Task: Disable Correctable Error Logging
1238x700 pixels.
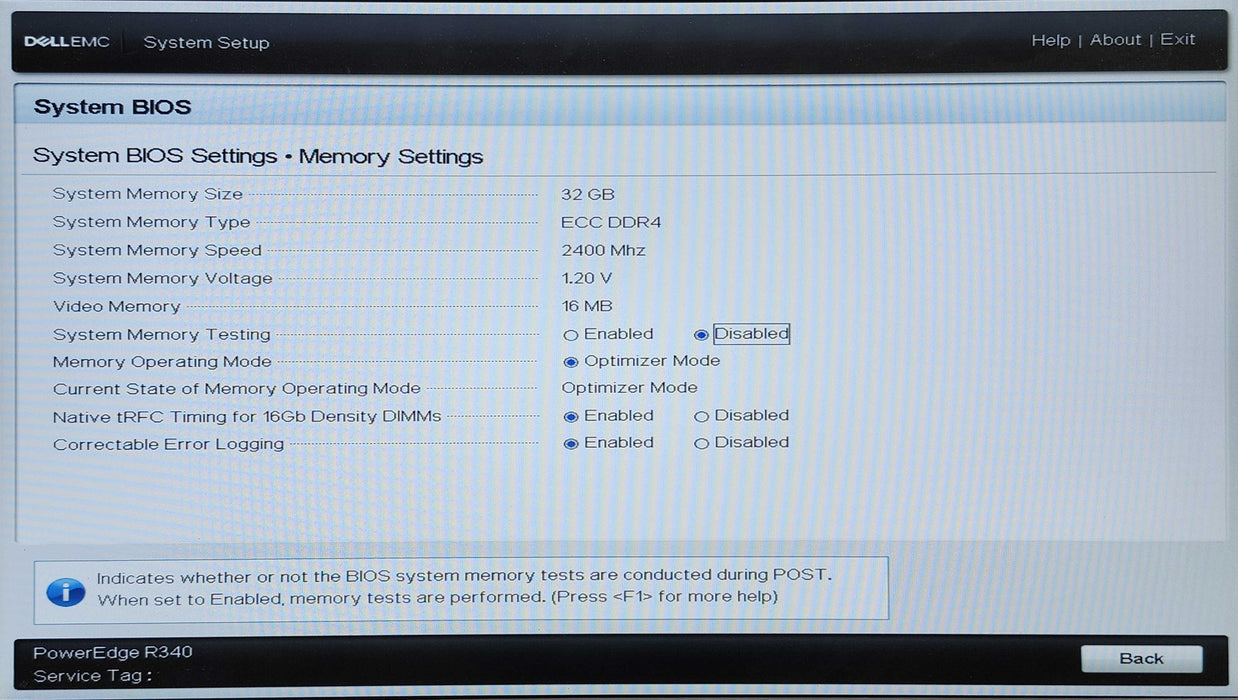Action: point(701,444)
